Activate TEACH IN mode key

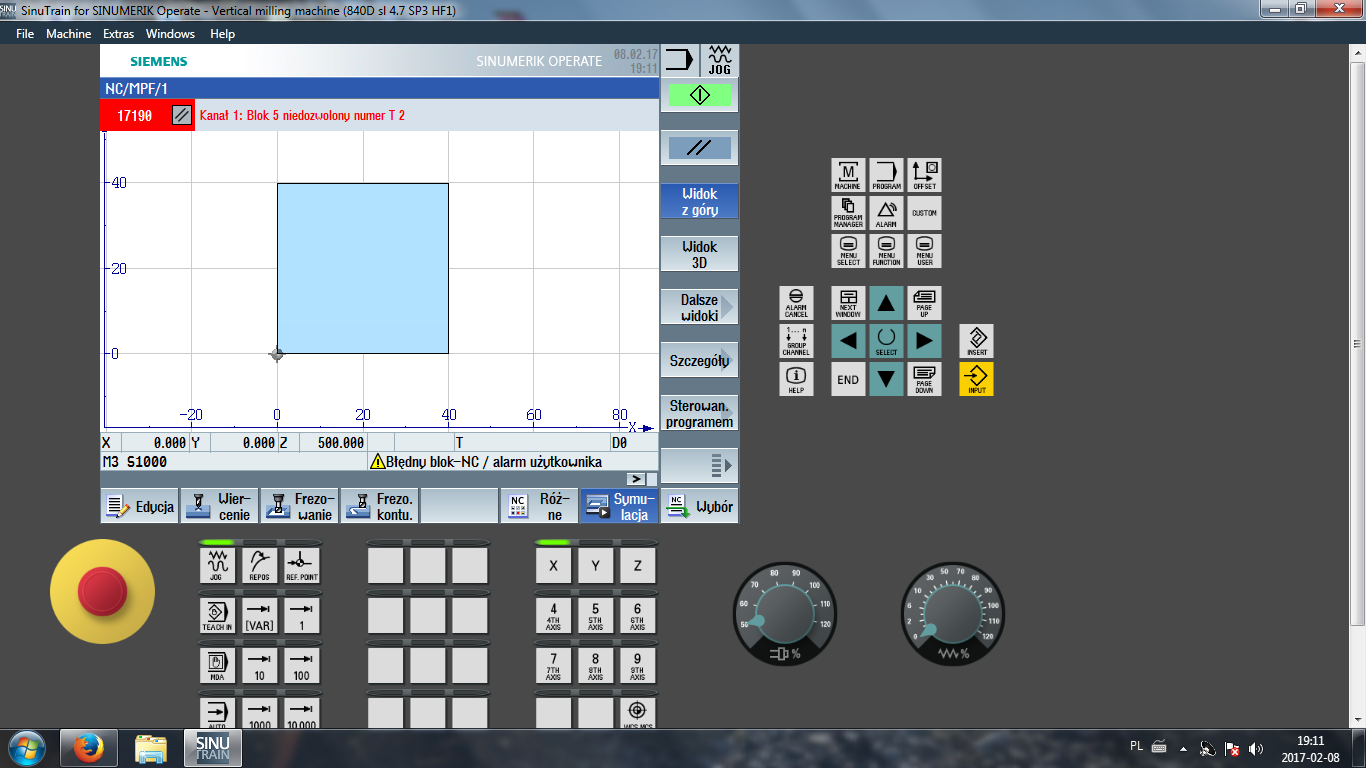point(217,615)
